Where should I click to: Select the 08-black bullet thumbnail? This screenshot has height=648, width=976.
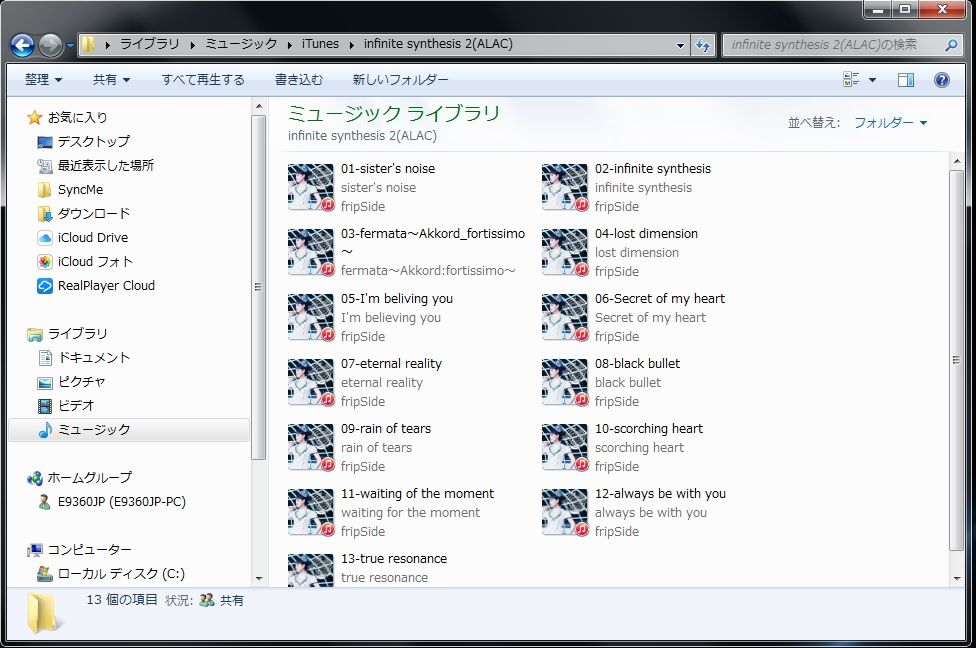pyautogui.click(x=565, y=382)
